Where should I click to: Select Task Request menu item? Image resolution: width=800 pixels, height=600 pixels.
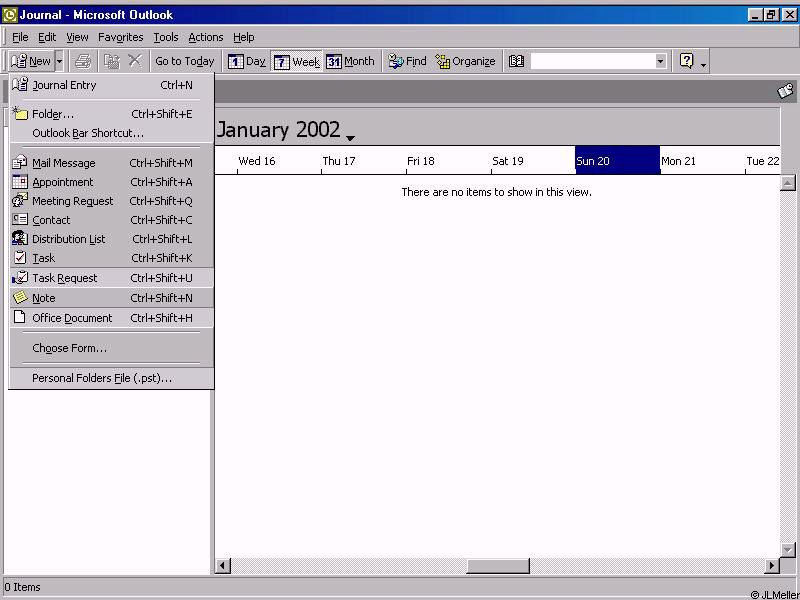click(111, 278)
